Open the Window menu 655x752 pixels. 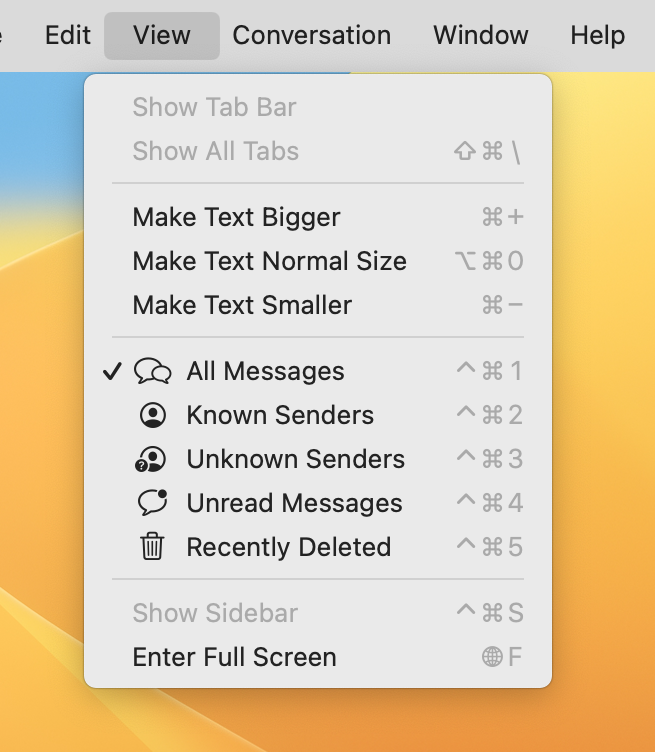pyautogui.click(x=481, y=35)
